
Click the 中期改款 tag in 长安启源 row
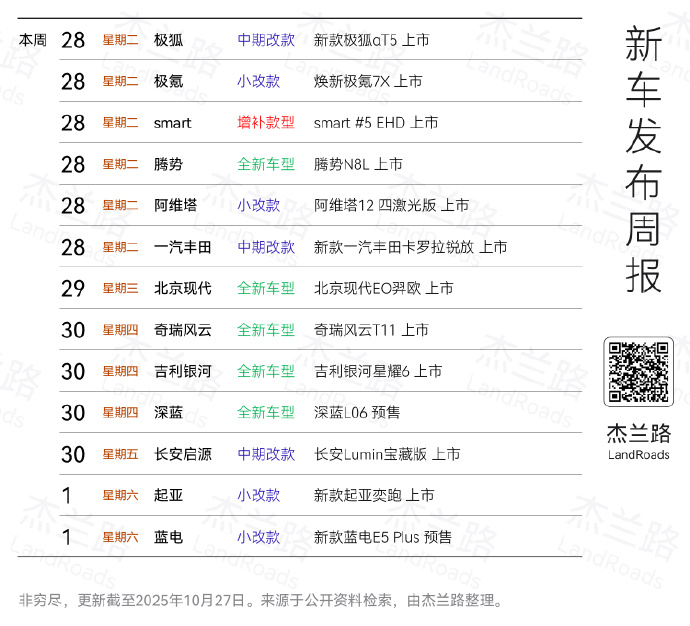pyautogui.click(x=266, y=454)
